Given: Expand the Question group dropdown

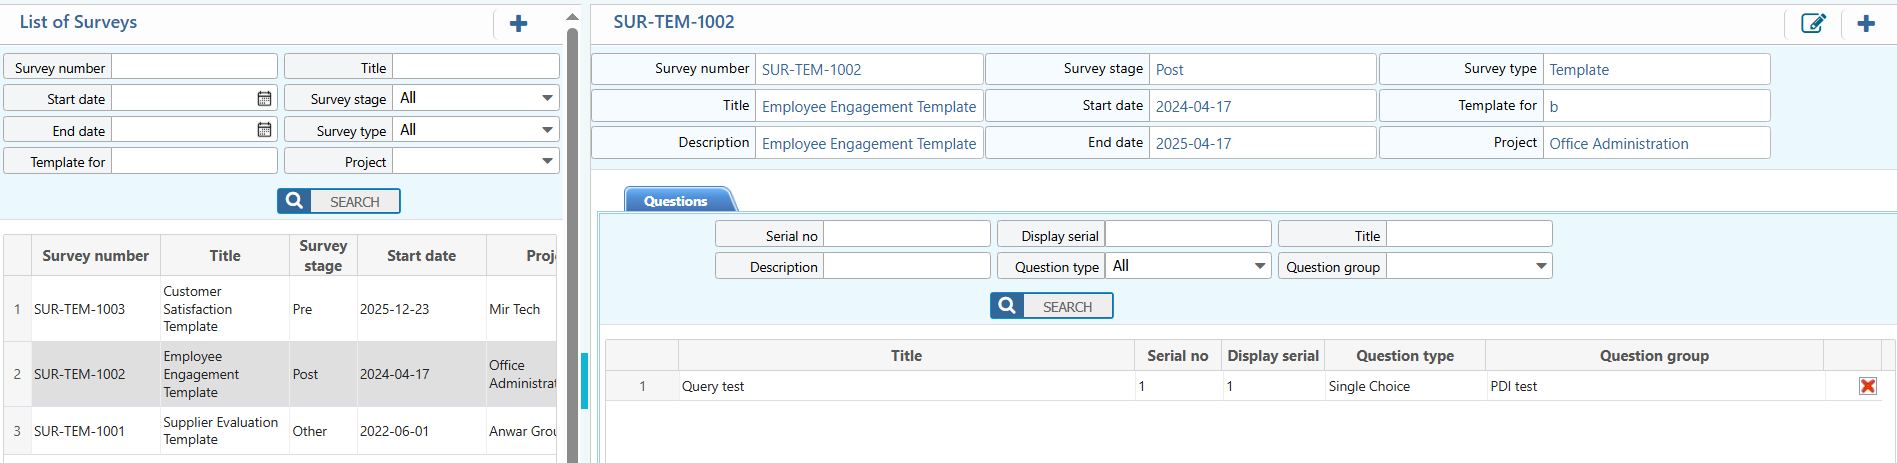Looking at the screenshot, I should (1541, 267).
